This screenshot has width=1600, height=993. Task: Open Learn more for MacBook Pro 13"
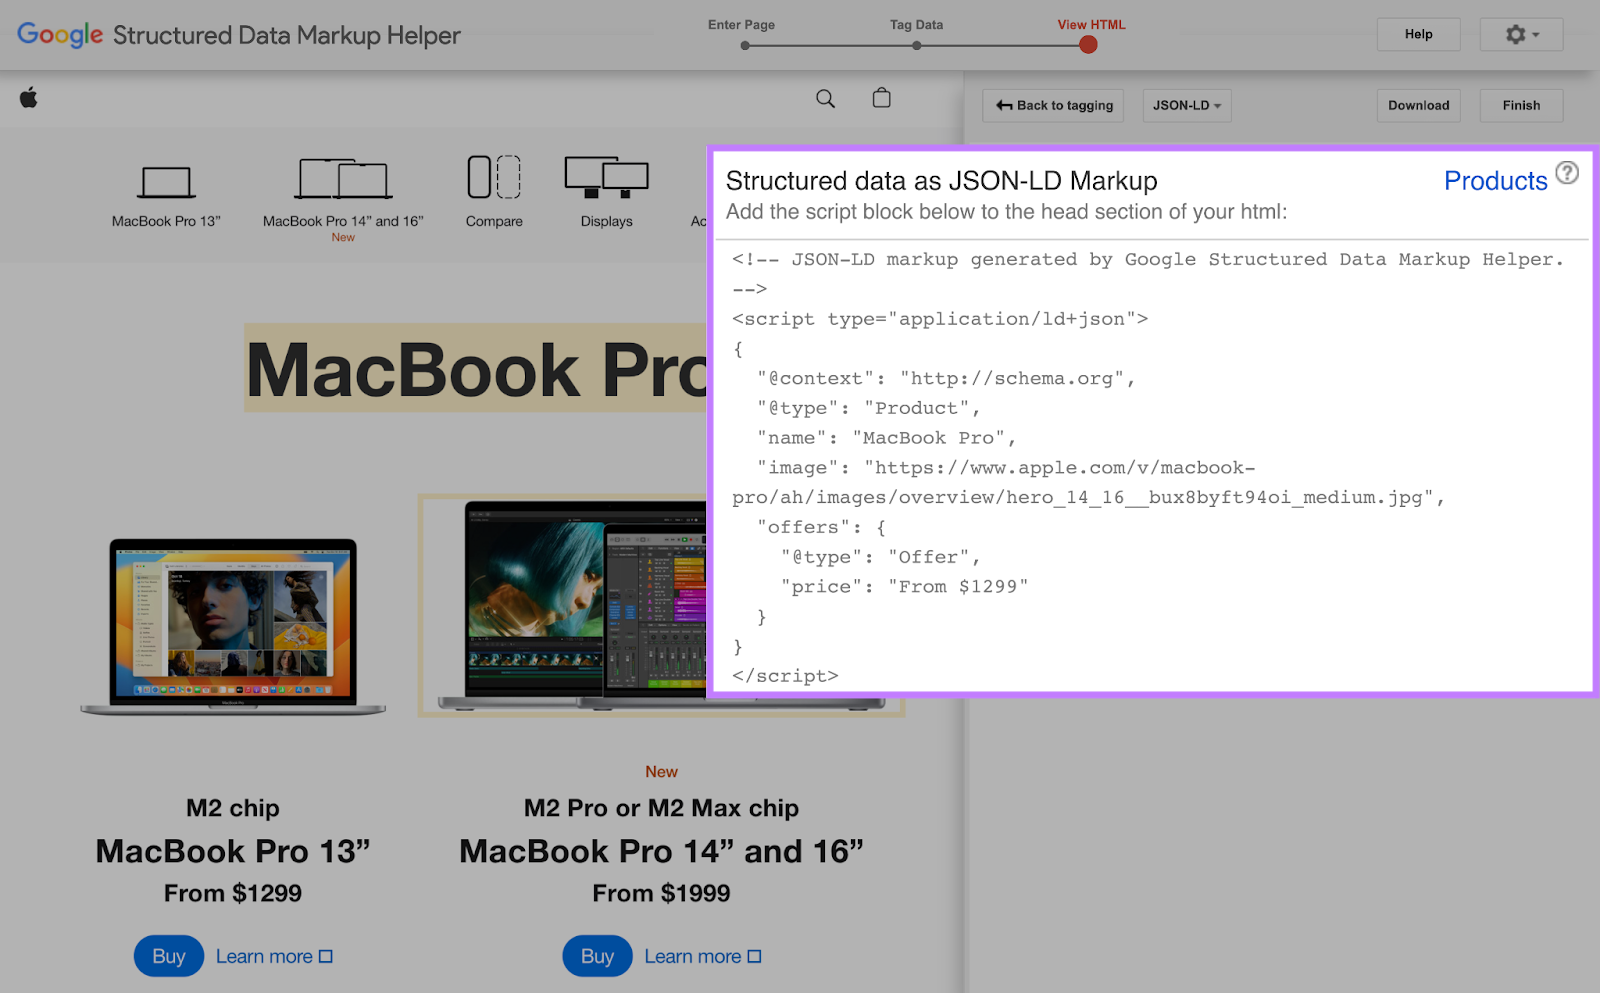(x=274, y=957)
